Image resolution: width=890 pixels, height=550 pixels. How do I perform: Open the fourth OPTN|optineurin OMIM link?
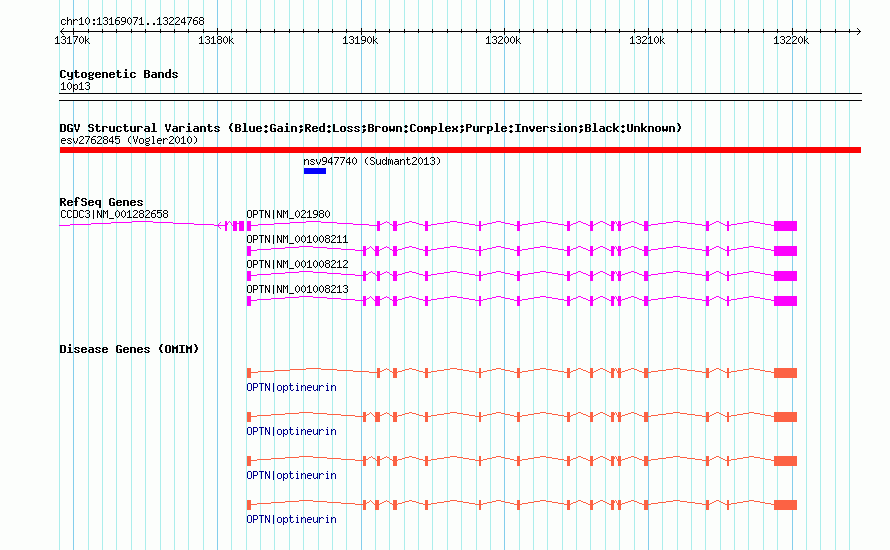point(291,519)
